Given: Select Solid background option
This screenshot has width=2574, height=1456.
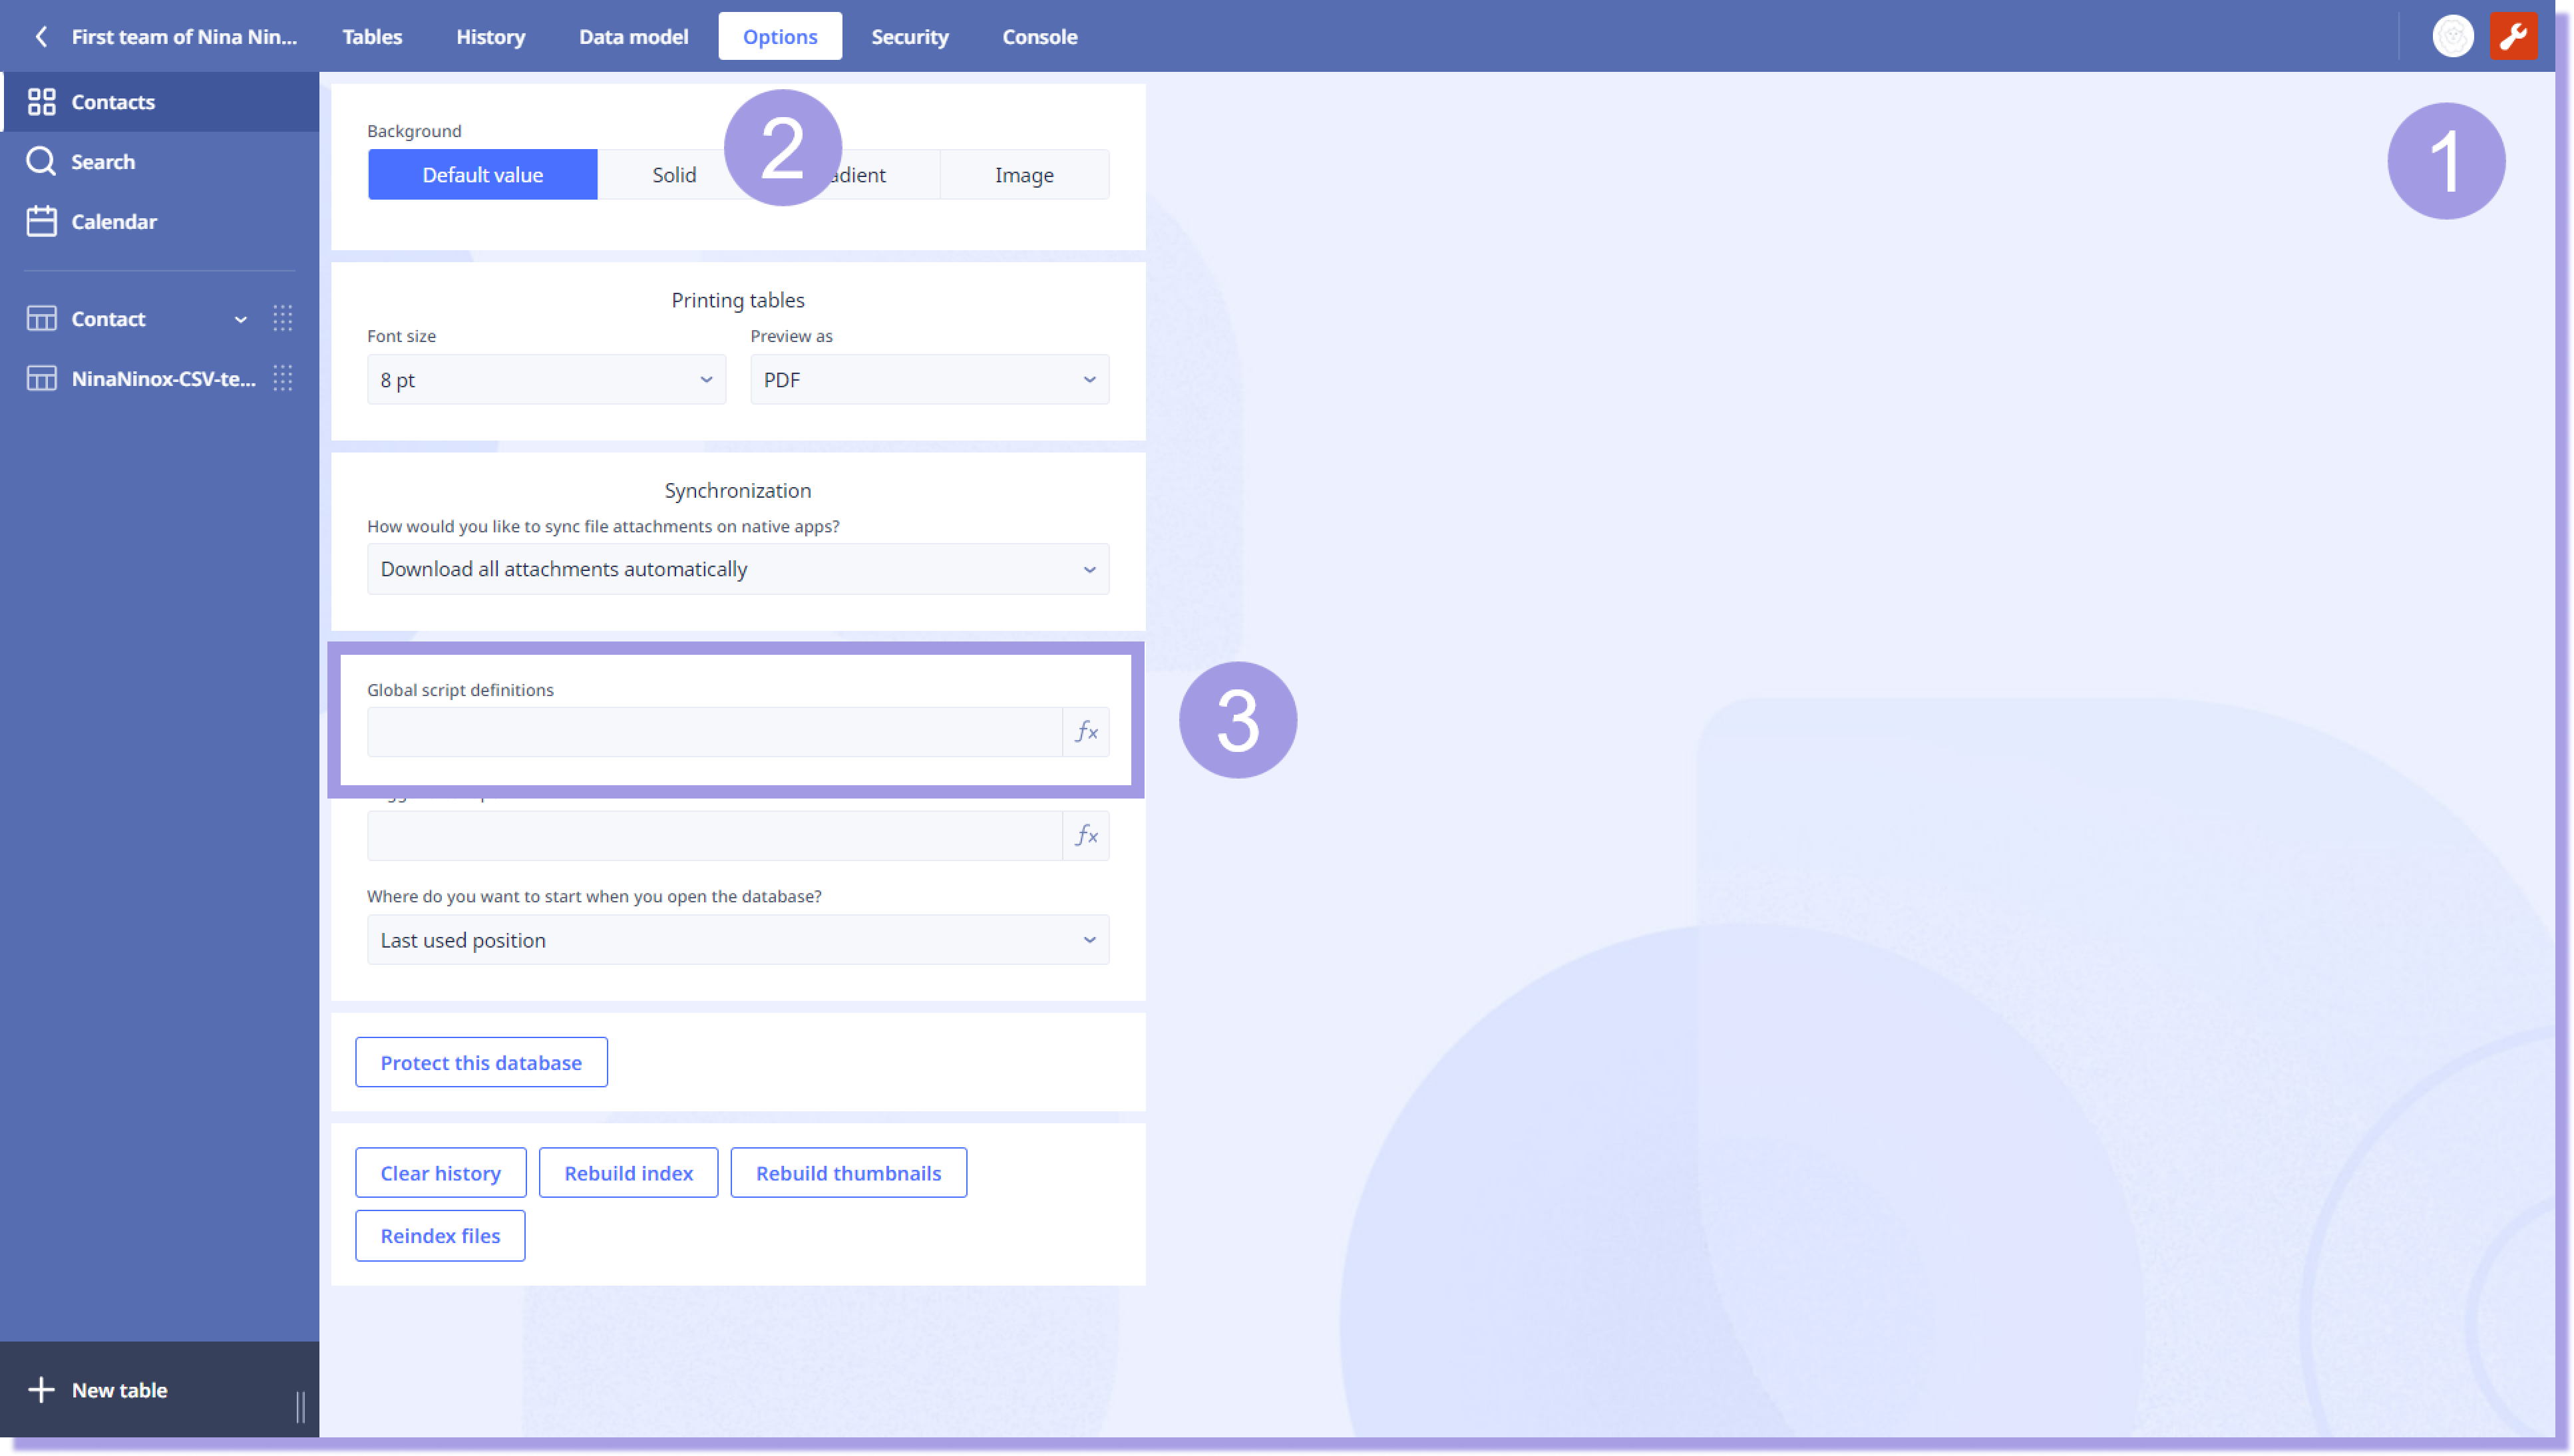Looking at the screenshot, I should [674, 175].
